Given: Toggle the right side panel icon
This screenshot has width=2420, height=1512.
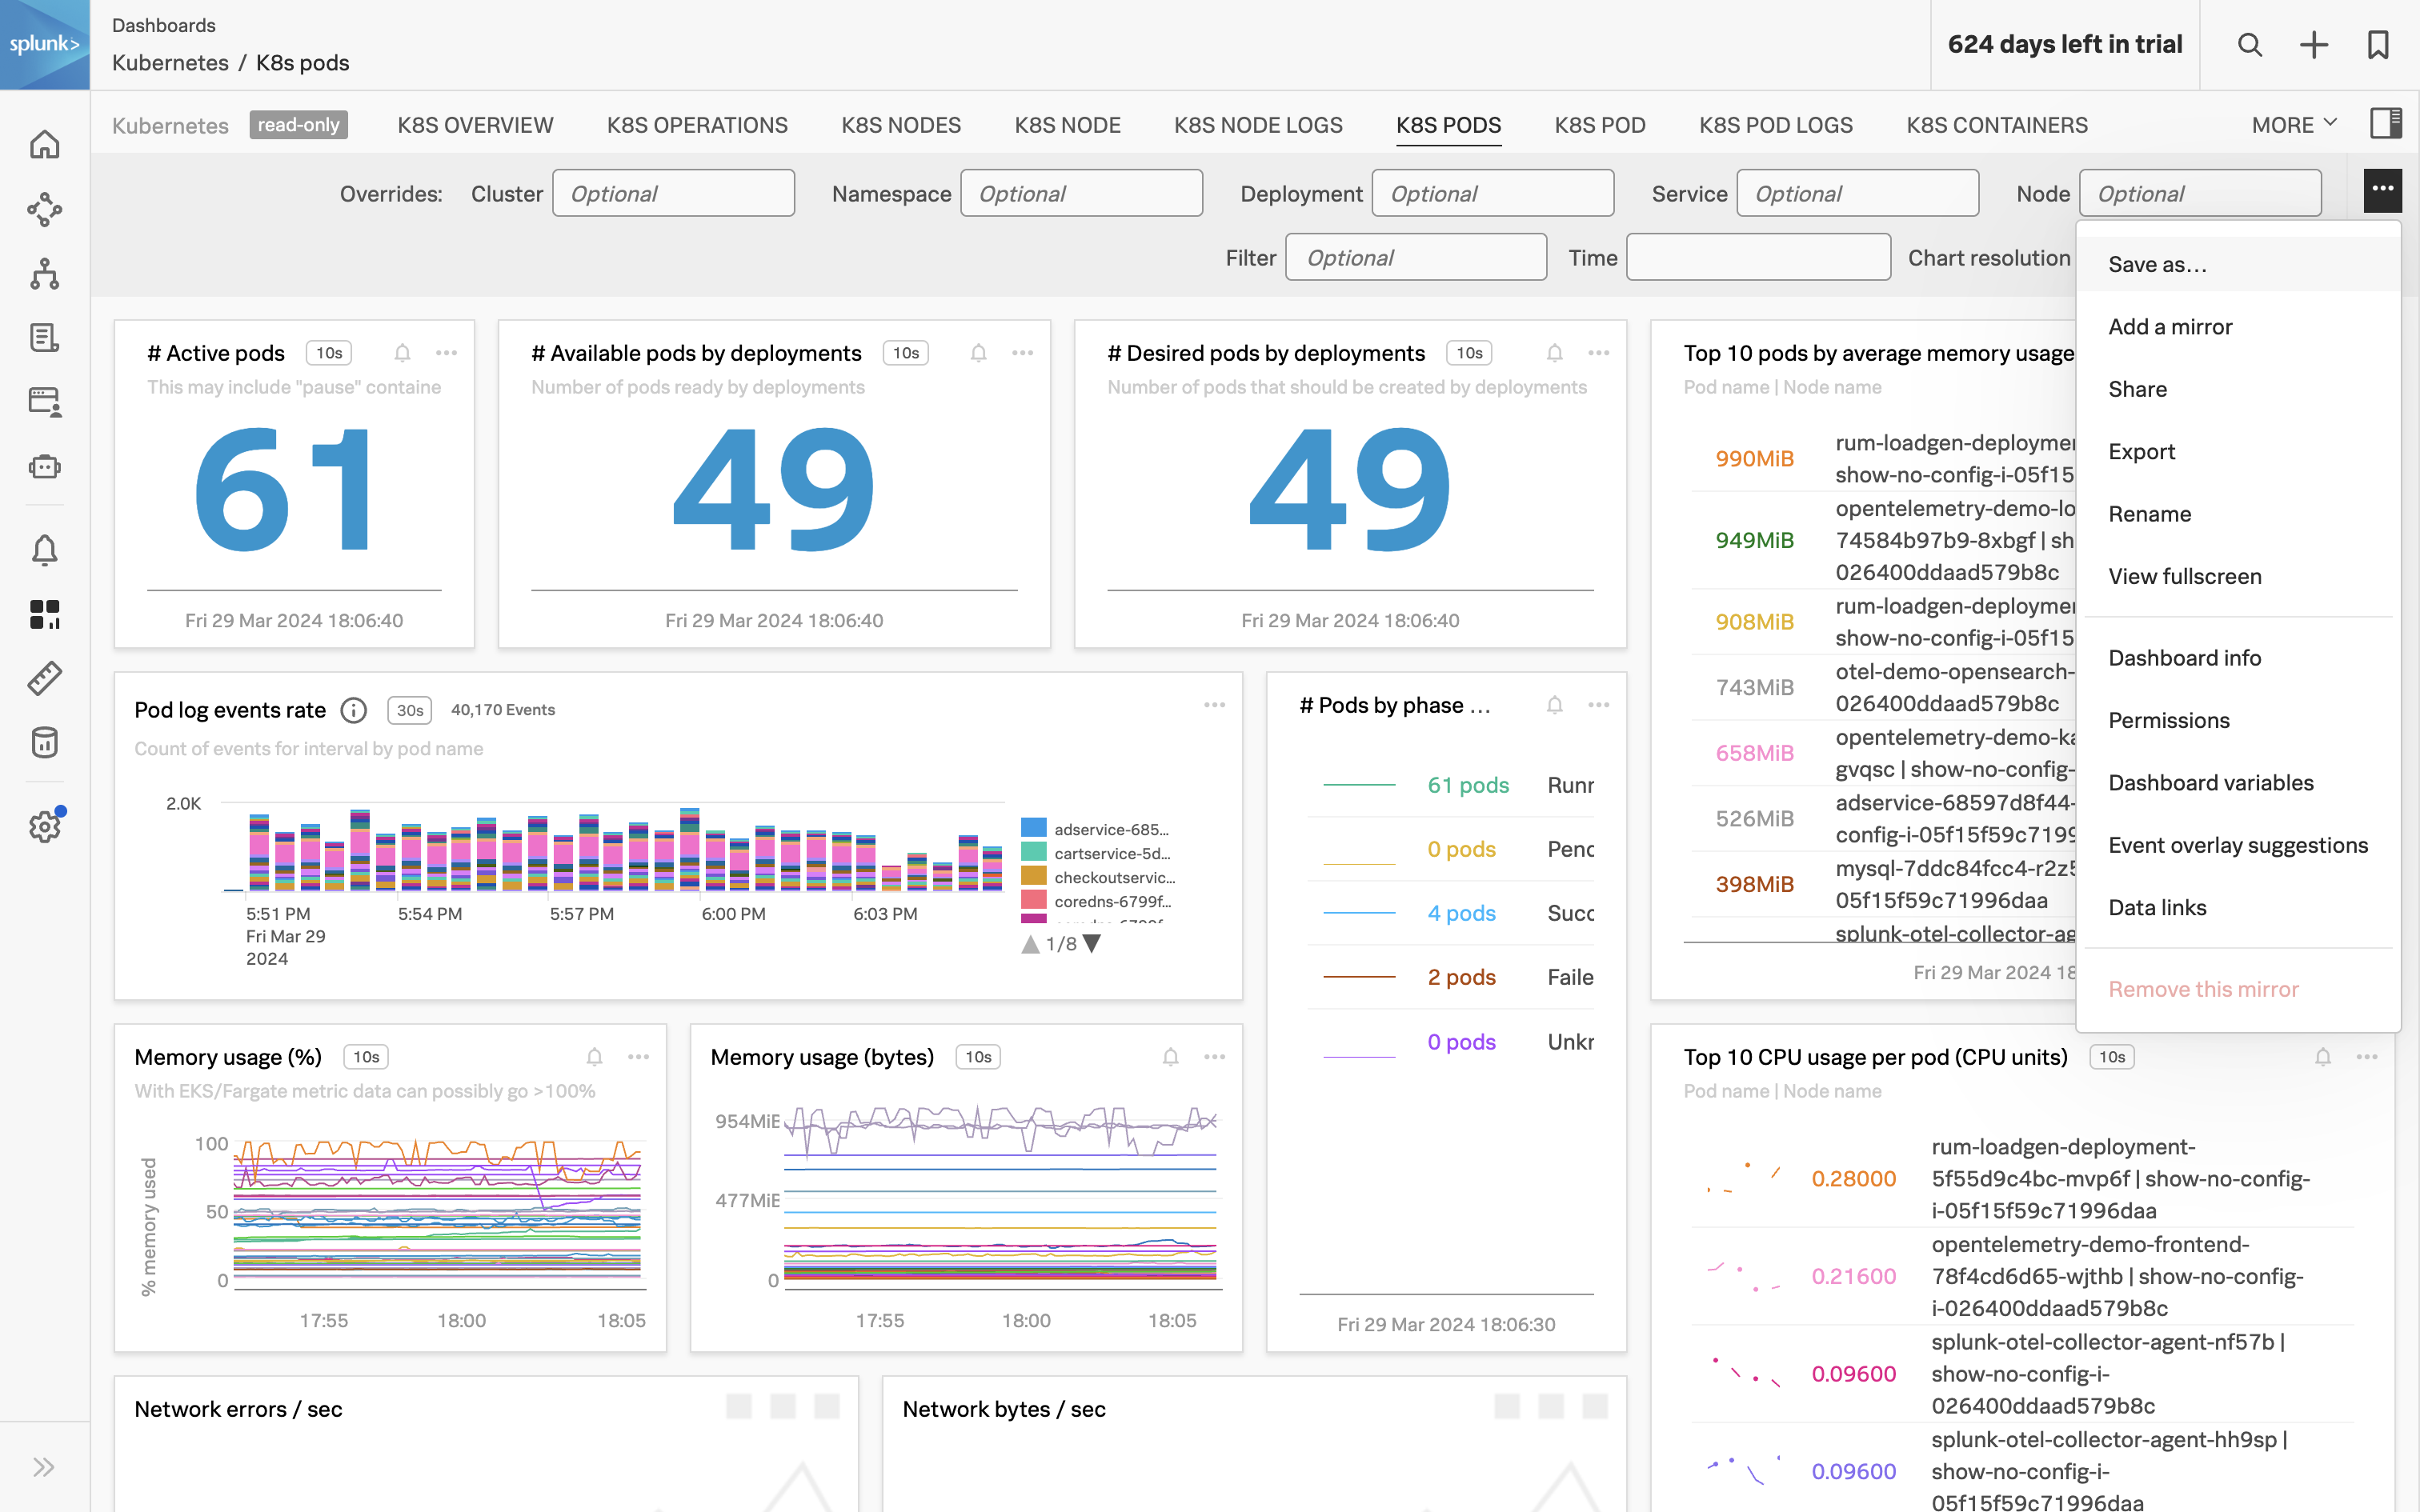Looking at the screenshot, I should 2386,123.
